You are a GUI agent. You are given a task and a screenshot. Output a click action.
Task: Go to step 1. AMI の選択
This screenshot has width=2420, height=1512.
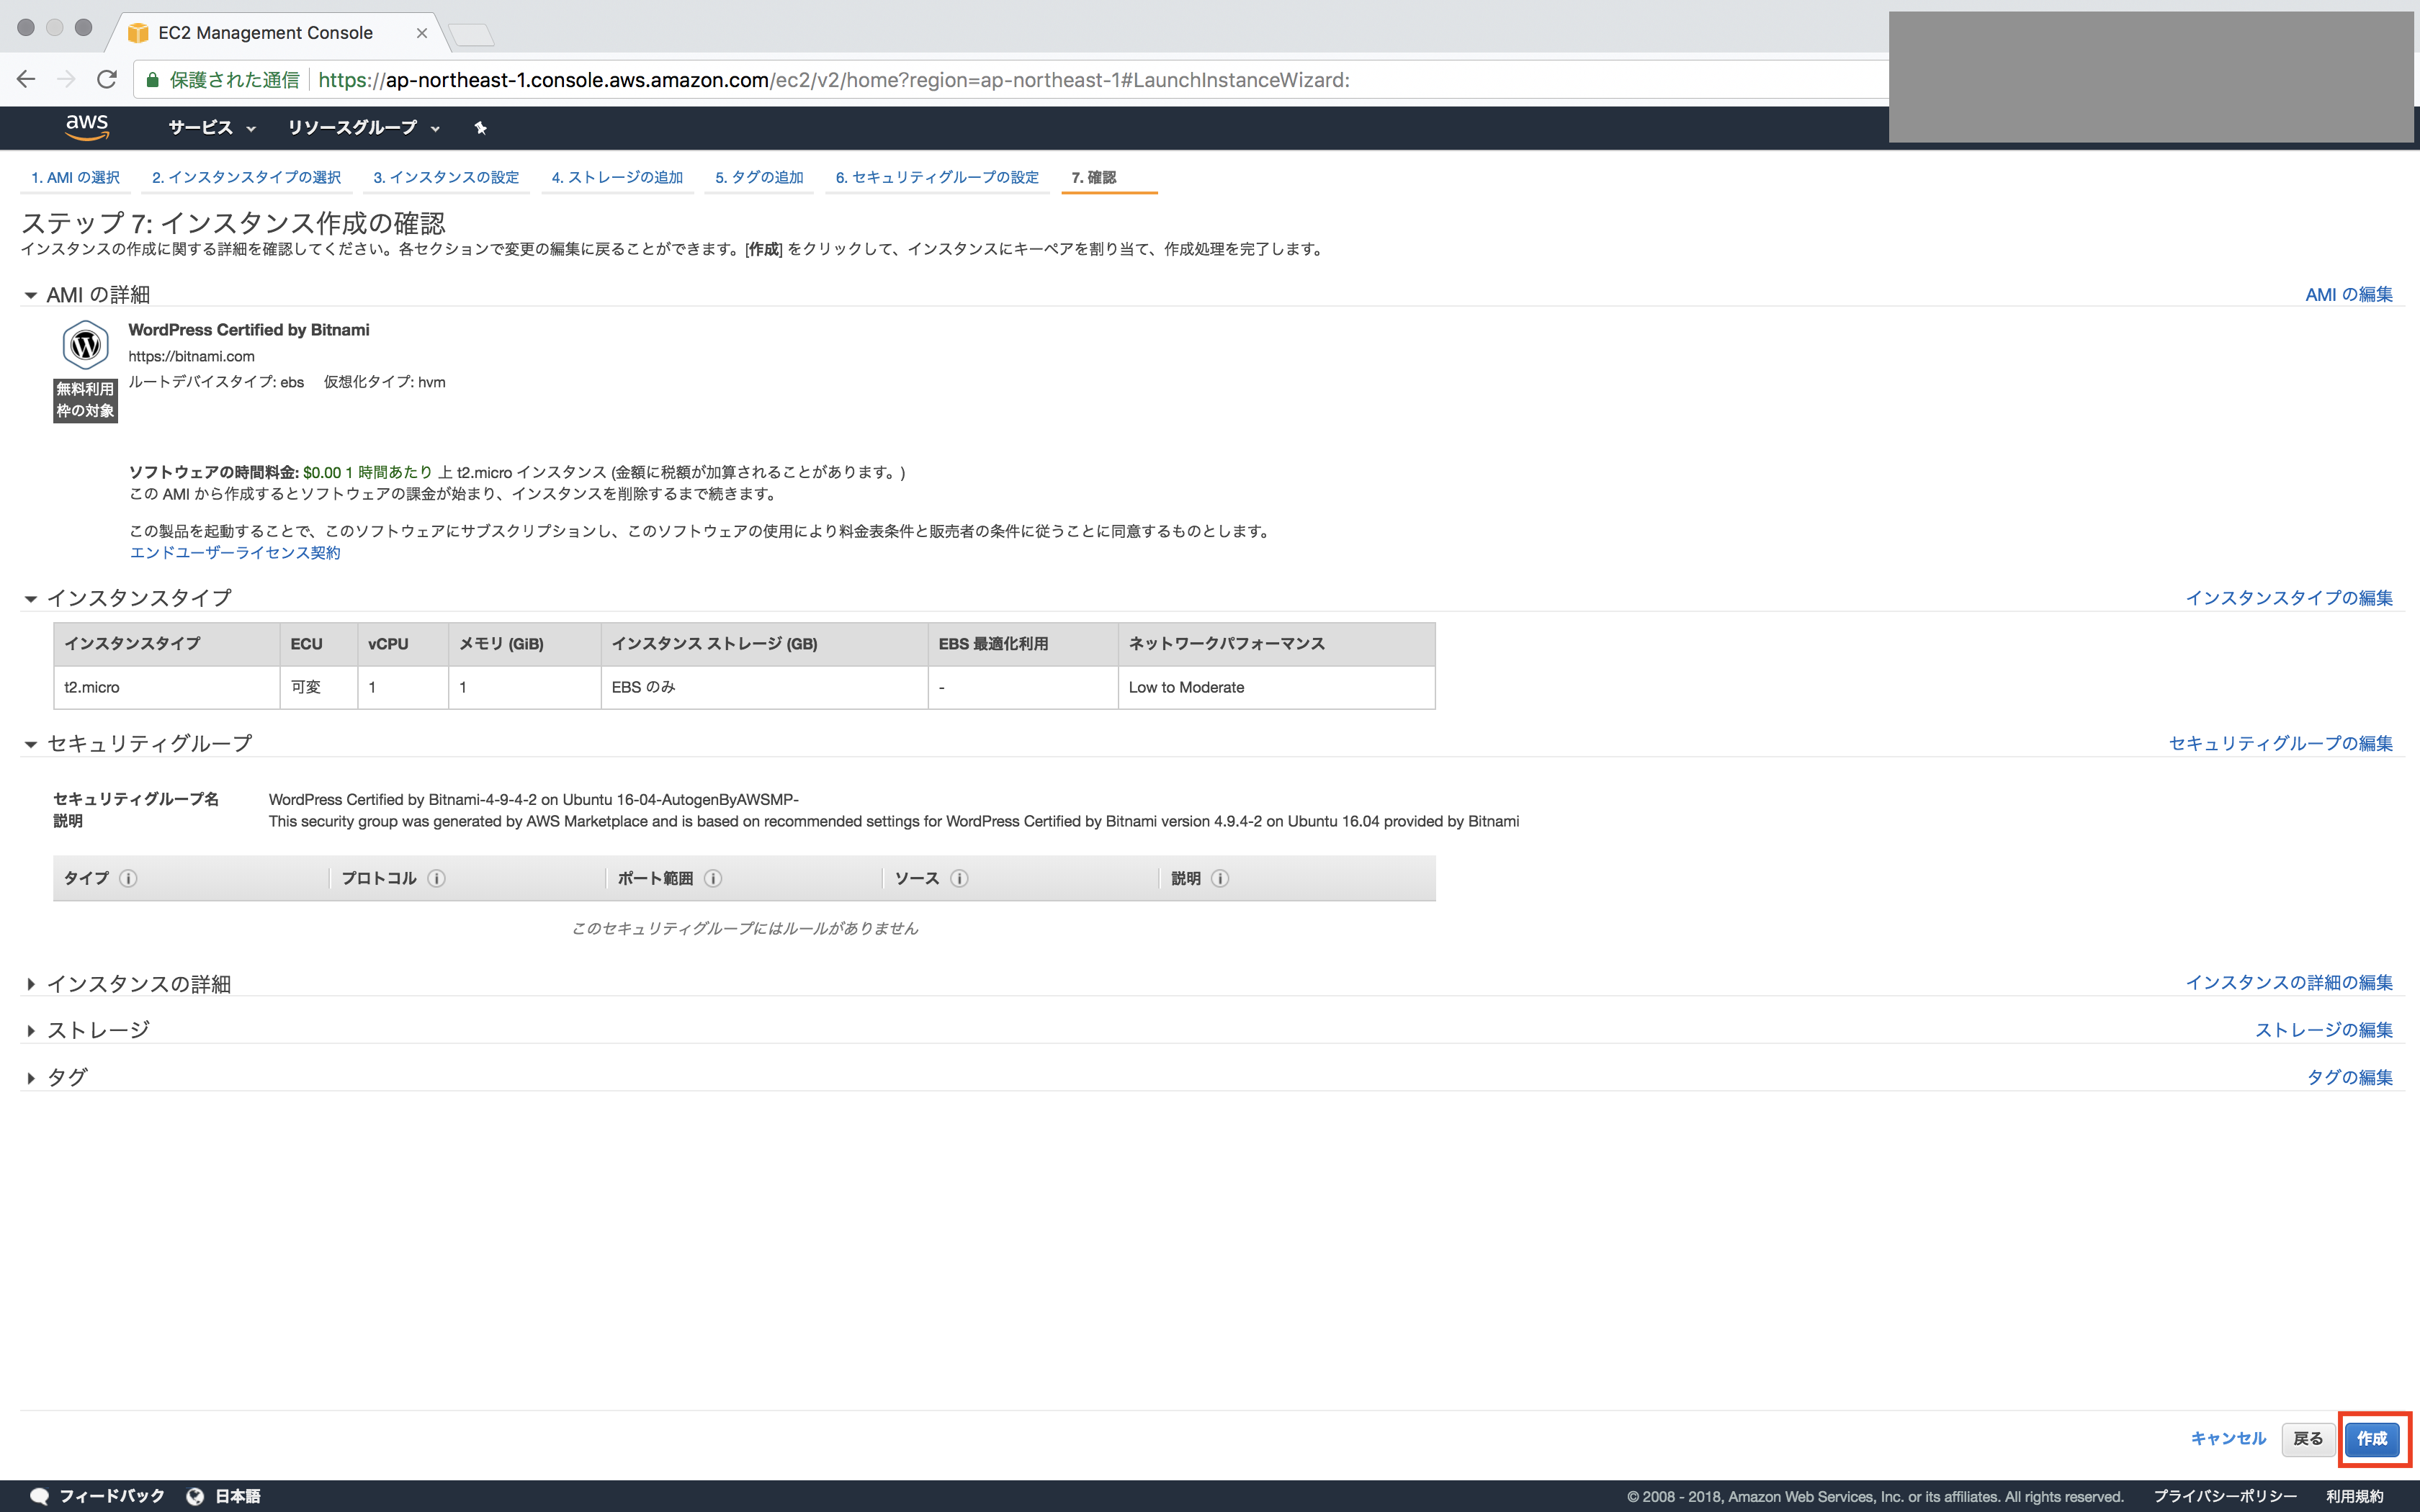click(x=75, y=177)
